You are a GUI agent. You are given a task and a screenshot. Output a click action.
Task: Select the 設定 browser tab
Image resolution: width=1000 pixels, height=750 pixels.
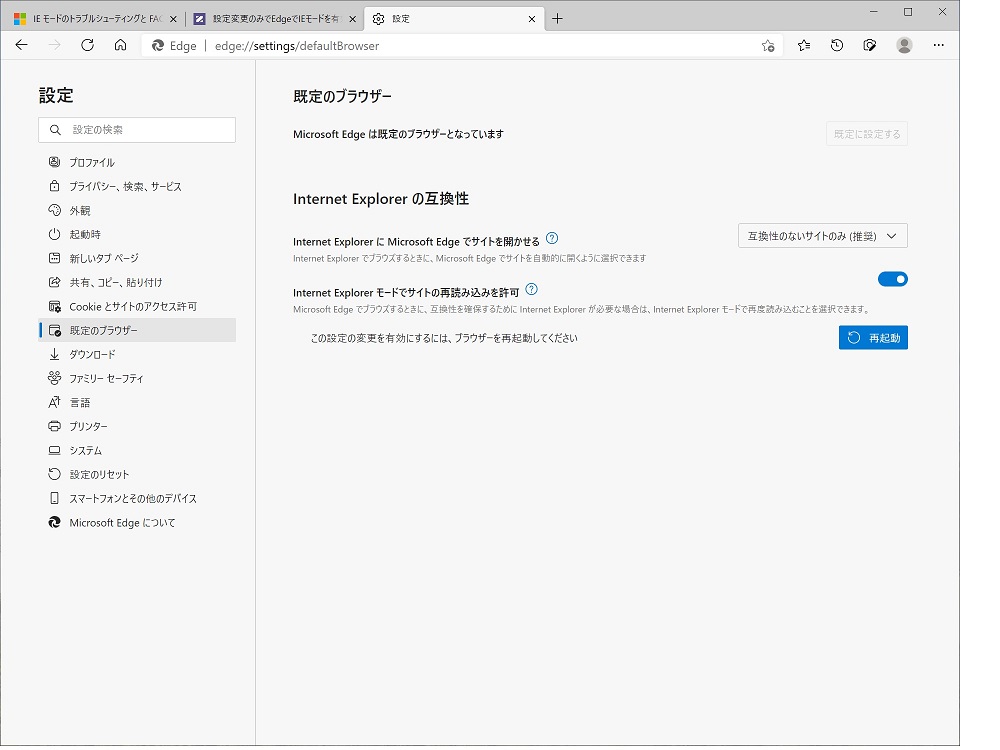point(454,19)
